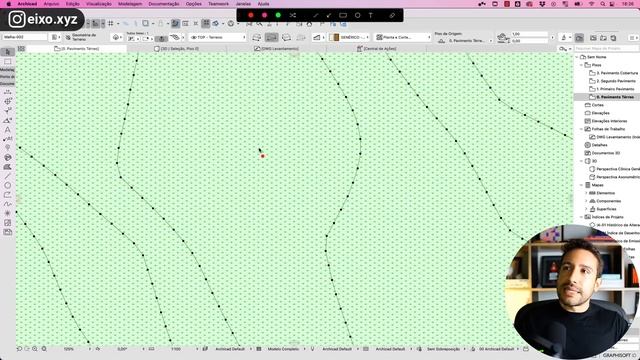Select the Spline tool in the toolbox
This screenshot has height=360, width=640.
click(7, 204)
